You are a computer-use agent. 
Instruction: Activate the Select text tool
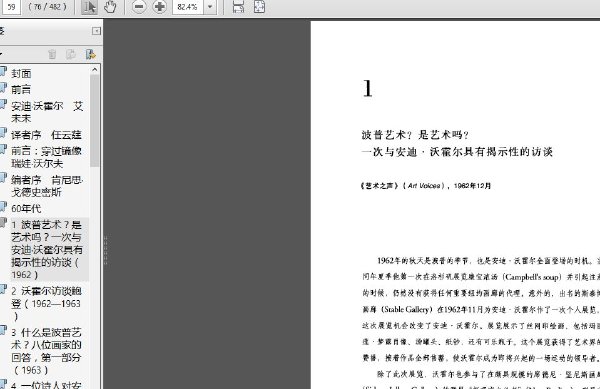[x=90, y=7]
